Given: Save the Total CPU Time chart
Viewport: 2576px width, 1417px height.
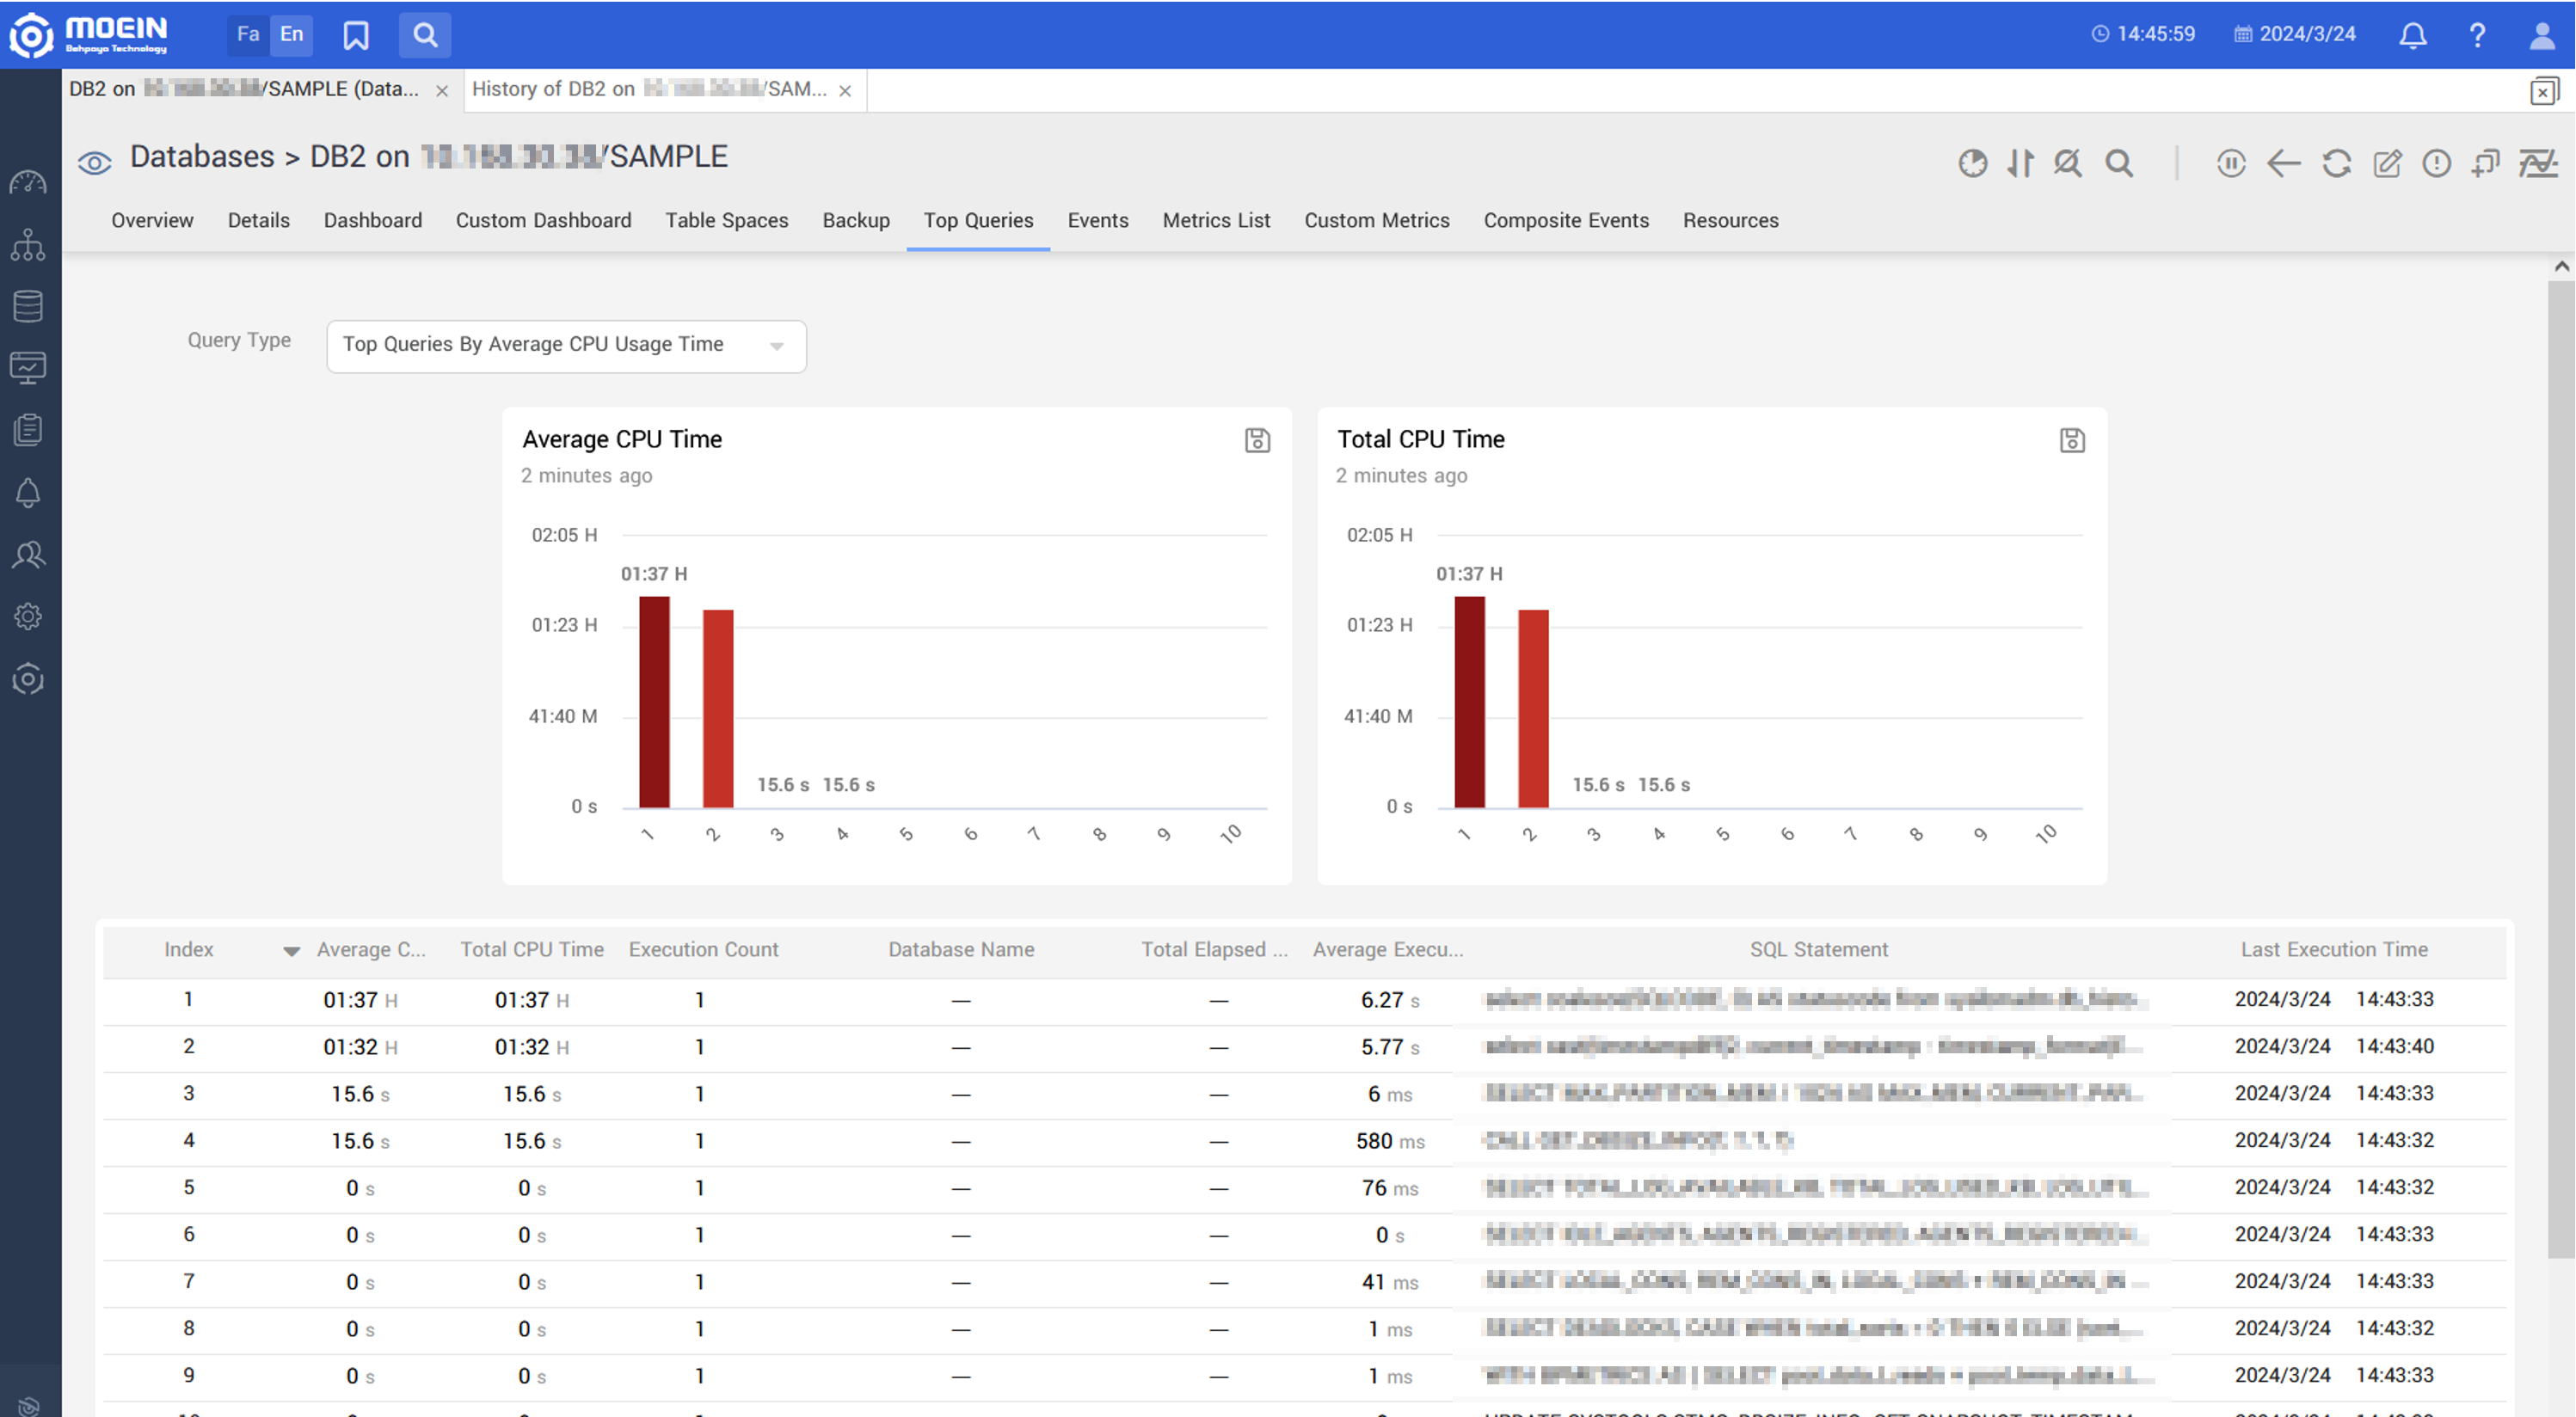Looking at the screenshot, I should [x=2072, y=440].
